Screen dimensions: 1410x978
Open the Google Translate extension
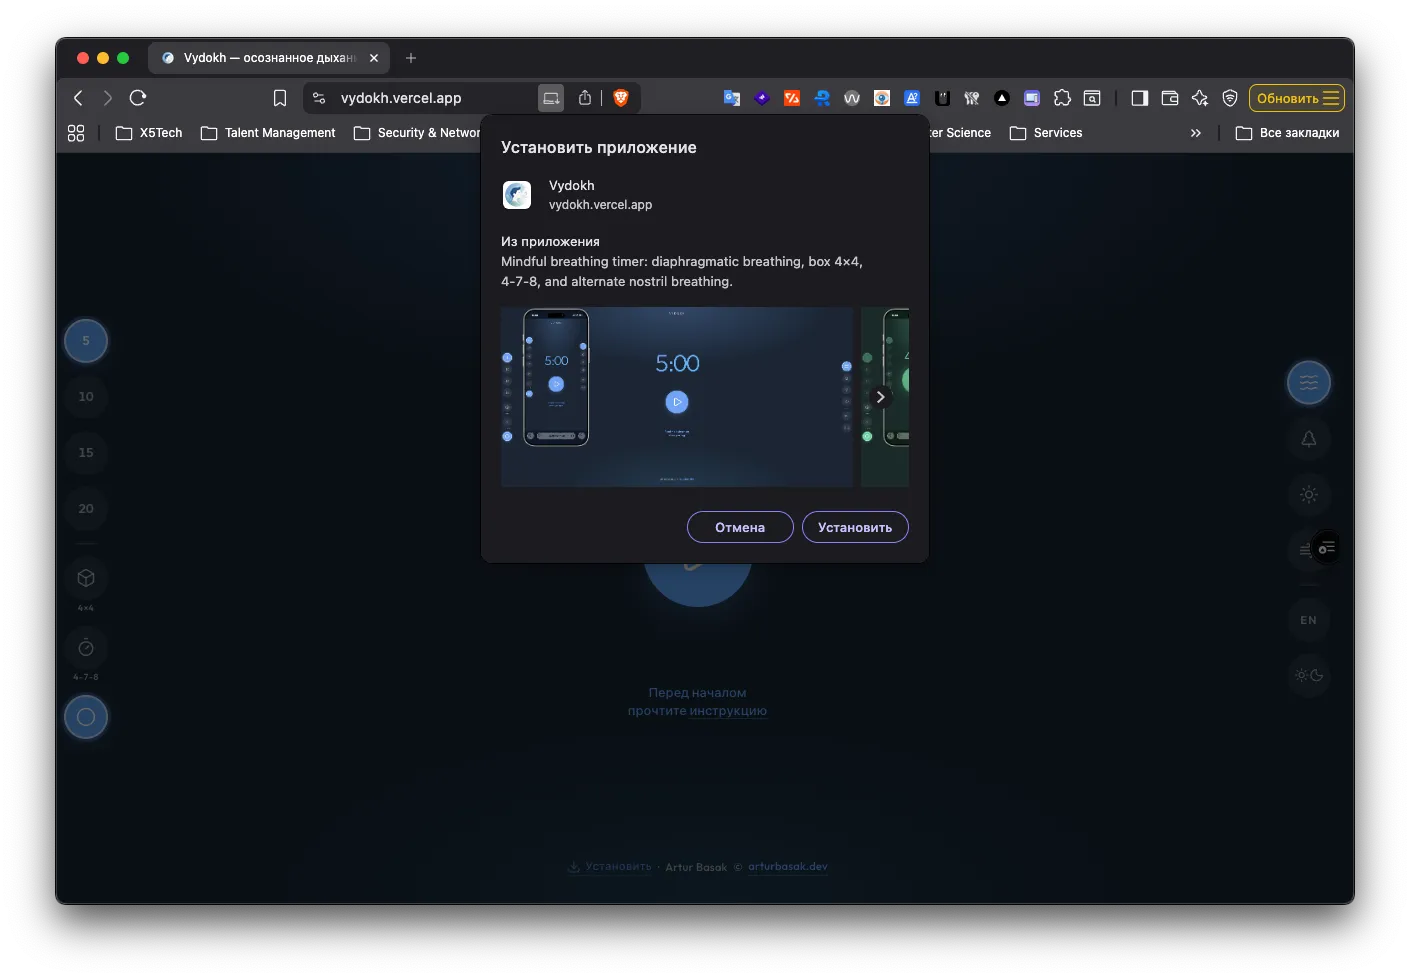coord(732,98)
